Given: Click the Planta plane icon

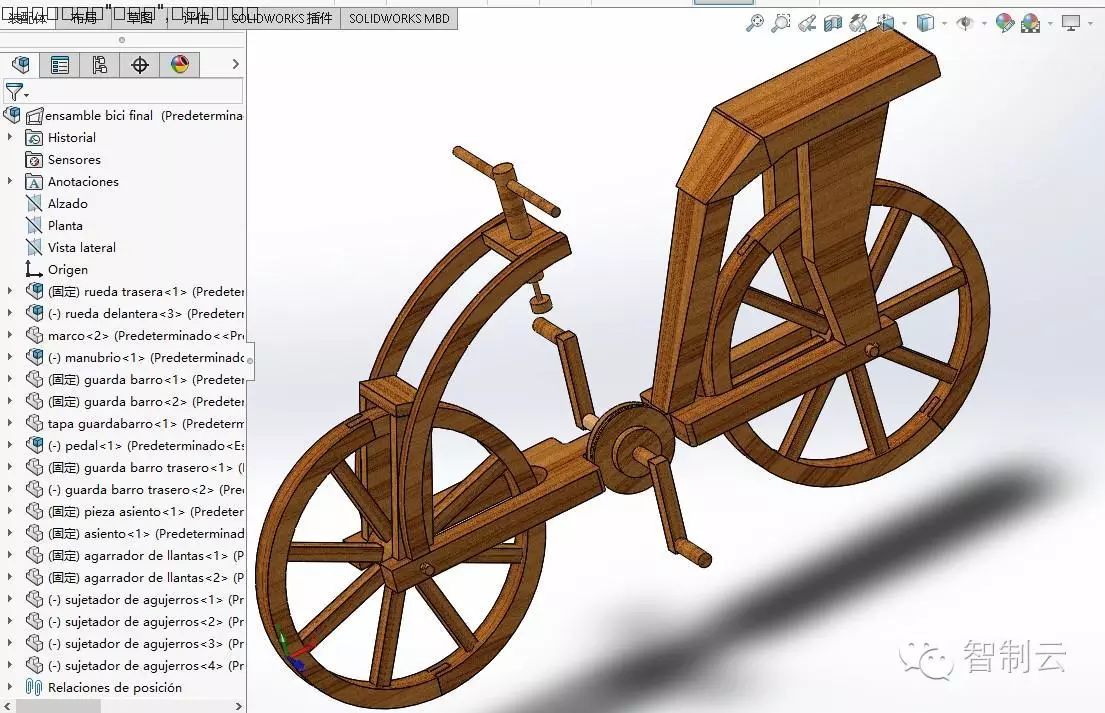Looking at the screenshot, I should point(34,225).
